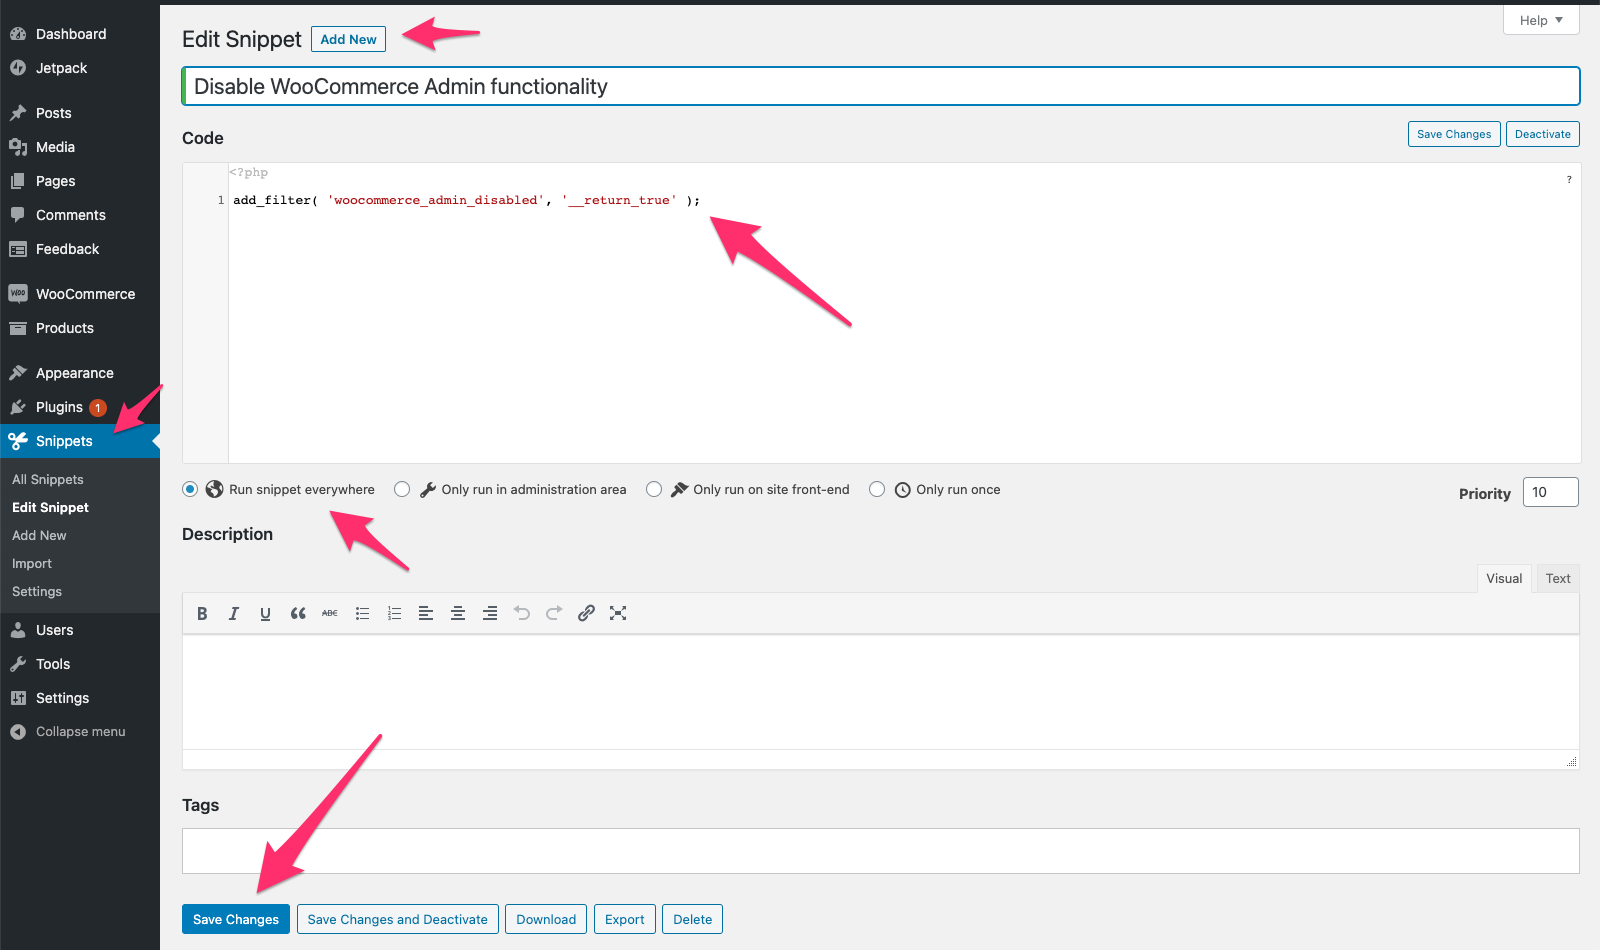Click into the Tags input field

tap(881, 851)
